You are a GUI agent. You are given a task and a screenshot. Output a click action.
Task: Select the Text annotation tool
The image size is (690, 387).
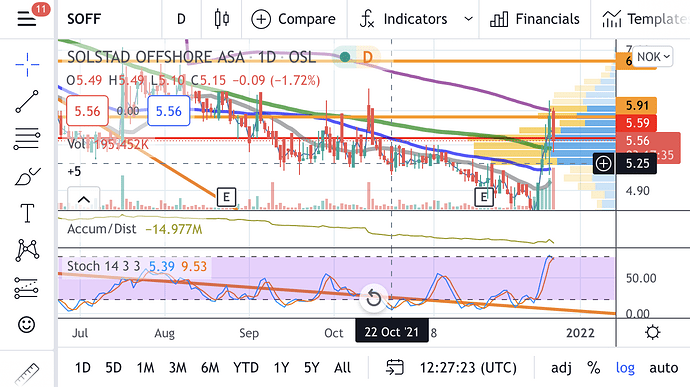(x=27, y=213)
